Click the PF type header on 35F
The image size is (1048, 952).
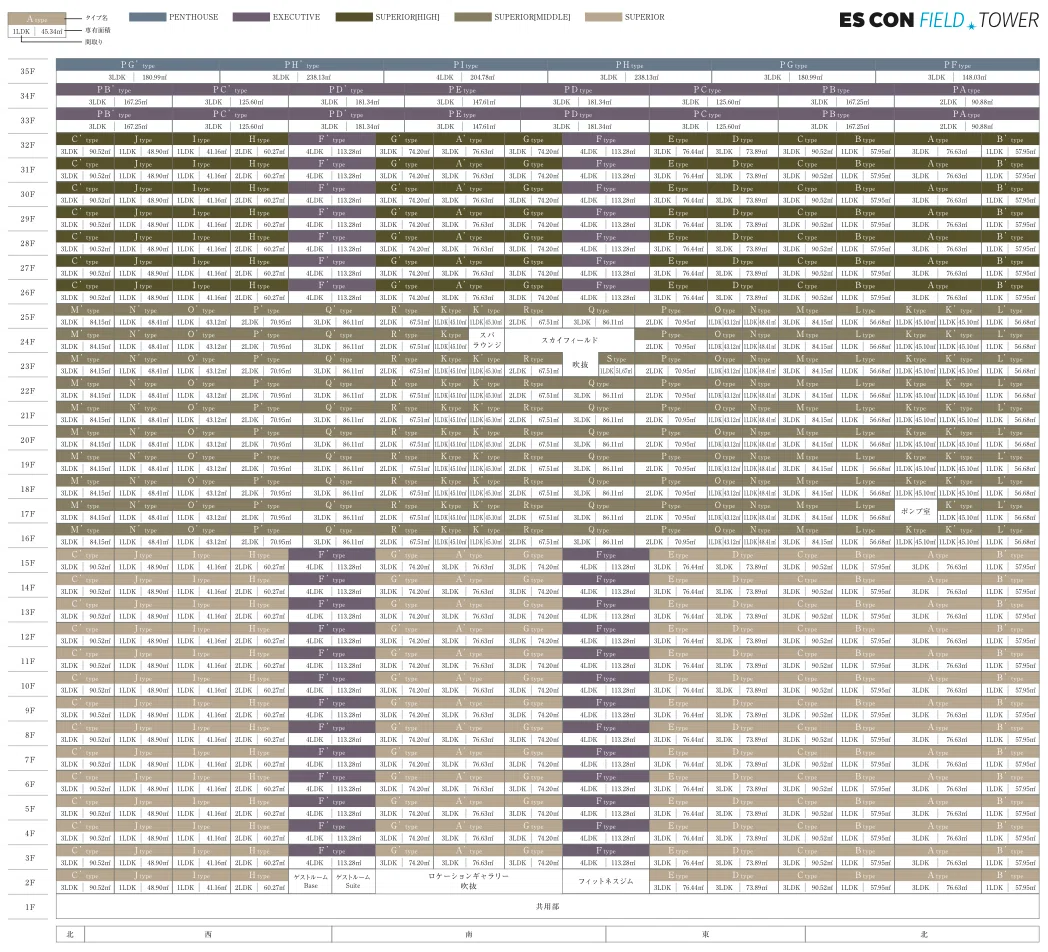[957, 65]
